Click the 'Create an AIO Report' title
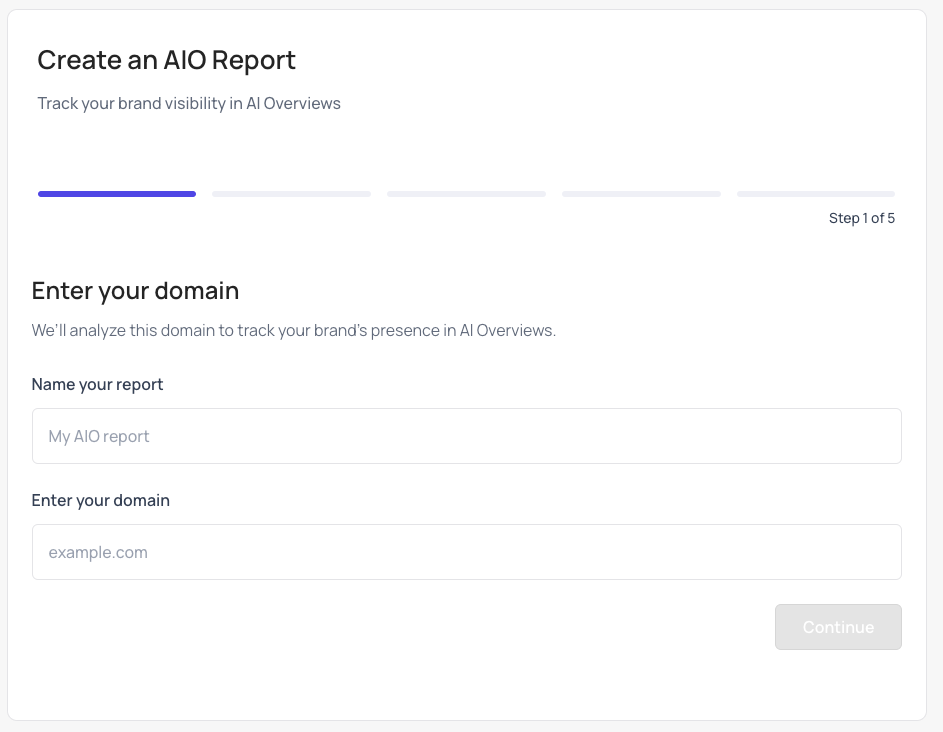The image size is (943, 732). click(167, 60)
